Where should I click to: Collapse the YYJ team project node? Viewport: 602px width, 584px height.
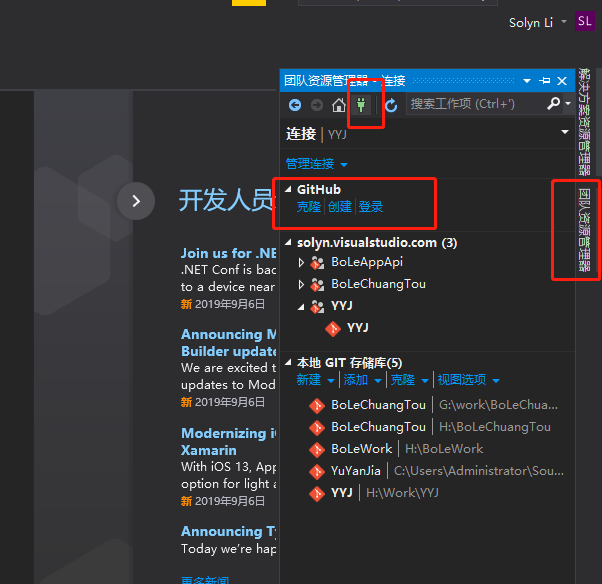(301, 307)
